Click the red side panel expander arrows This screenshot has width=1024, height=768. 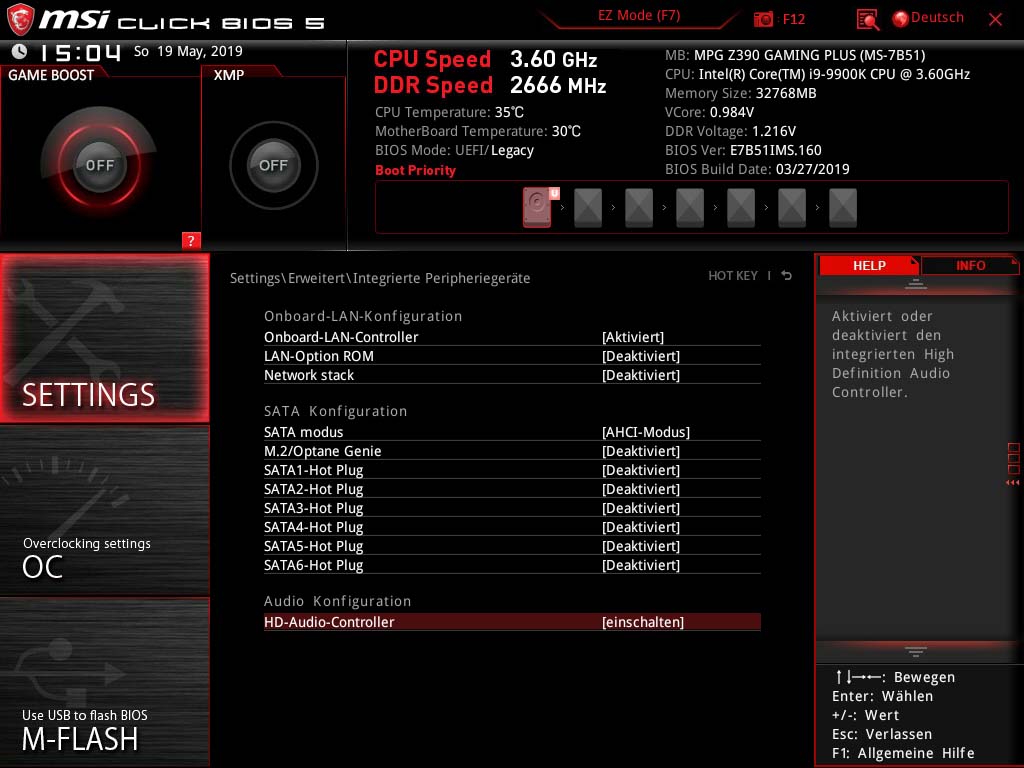1013,483
